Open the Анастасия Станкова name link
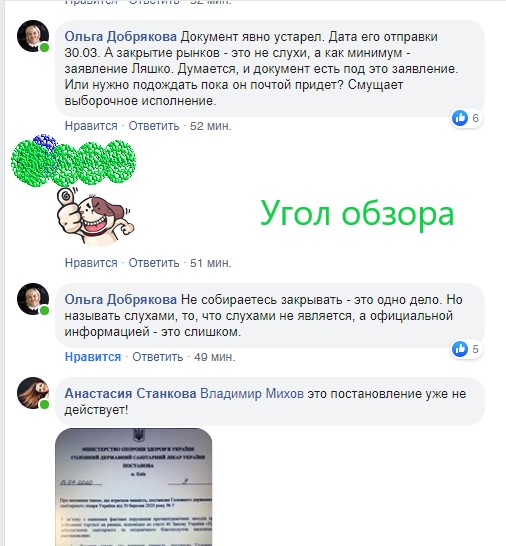Viewport: 506px width, 546px height. click(131, 393)
